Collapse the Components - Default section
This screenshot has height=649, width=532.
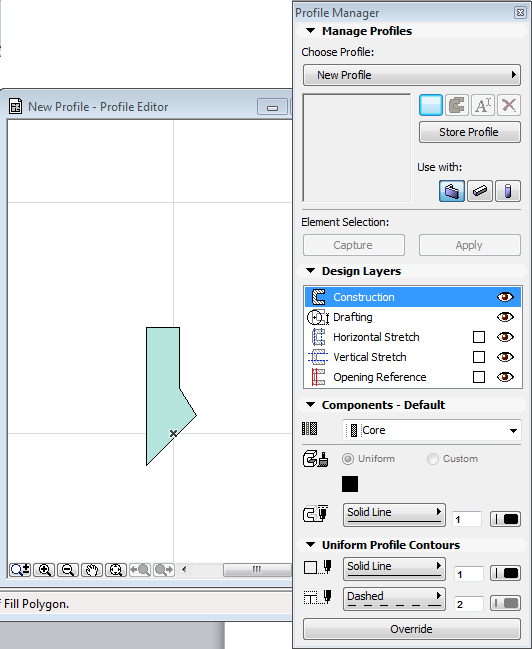[311, 405]
